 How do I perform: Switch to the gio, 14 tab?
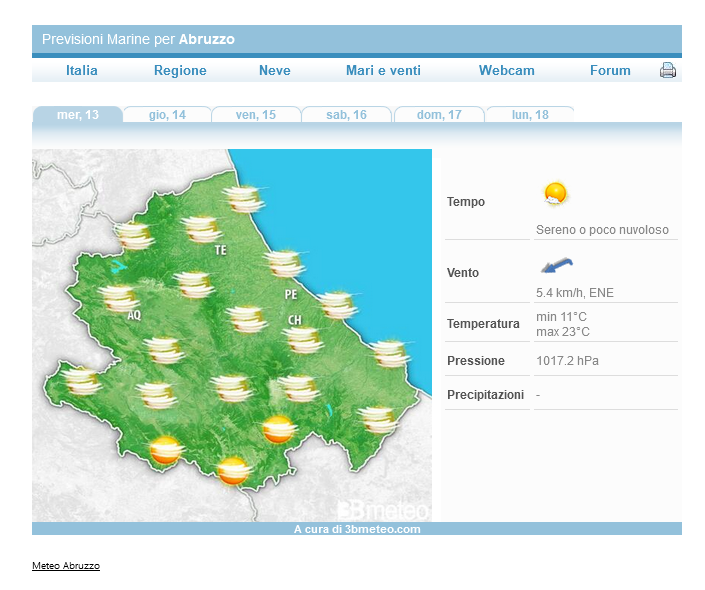coord(167,115)
